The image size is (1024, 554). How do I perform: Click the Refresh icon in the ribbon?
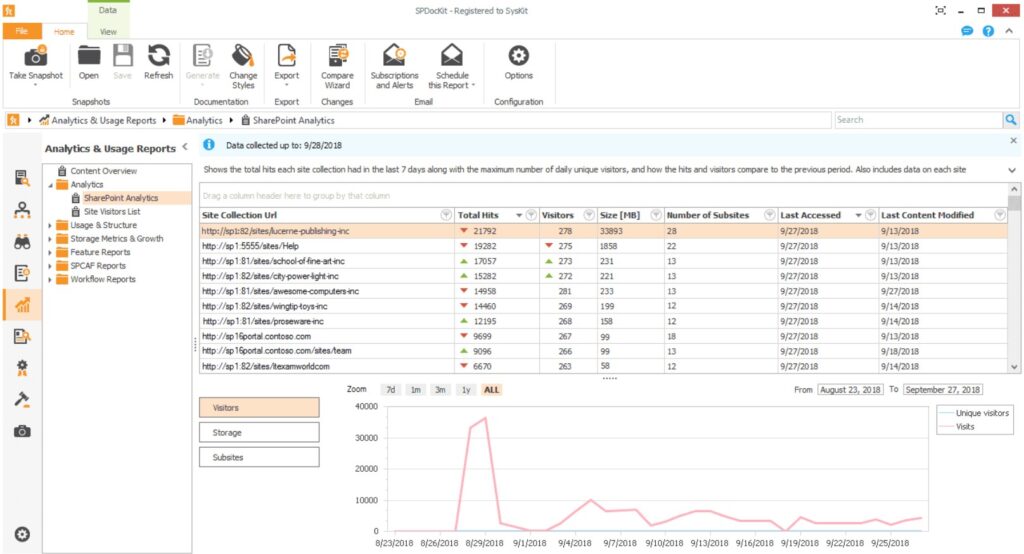coord(159,56)
